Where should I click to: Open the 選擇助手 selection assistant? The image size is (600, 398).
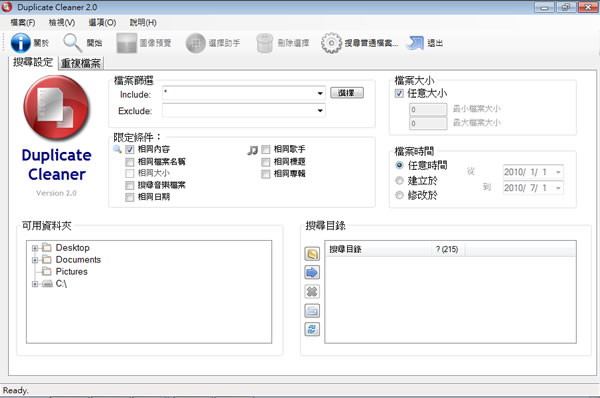[x=213, y=43]
